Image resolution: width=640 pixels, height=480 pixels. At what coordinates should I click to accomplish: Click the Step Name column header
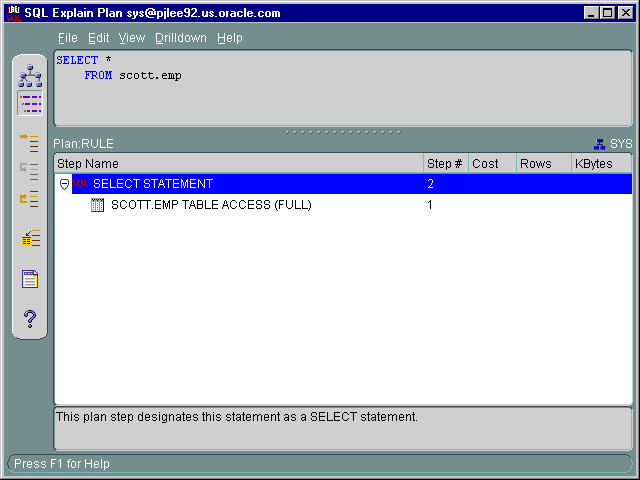click(238, 163)
